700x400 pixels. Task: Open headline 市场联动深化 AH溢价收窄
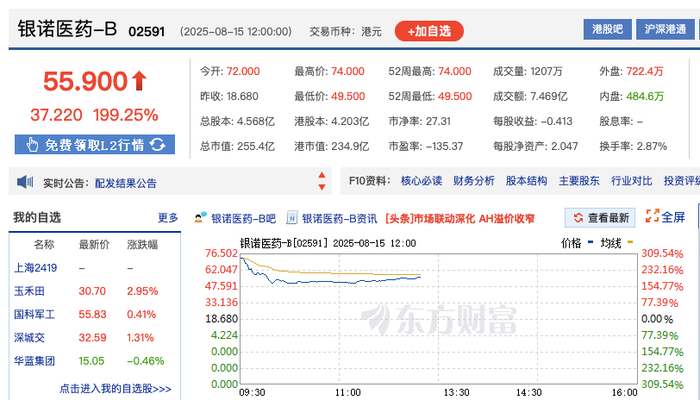click(459, 218)
